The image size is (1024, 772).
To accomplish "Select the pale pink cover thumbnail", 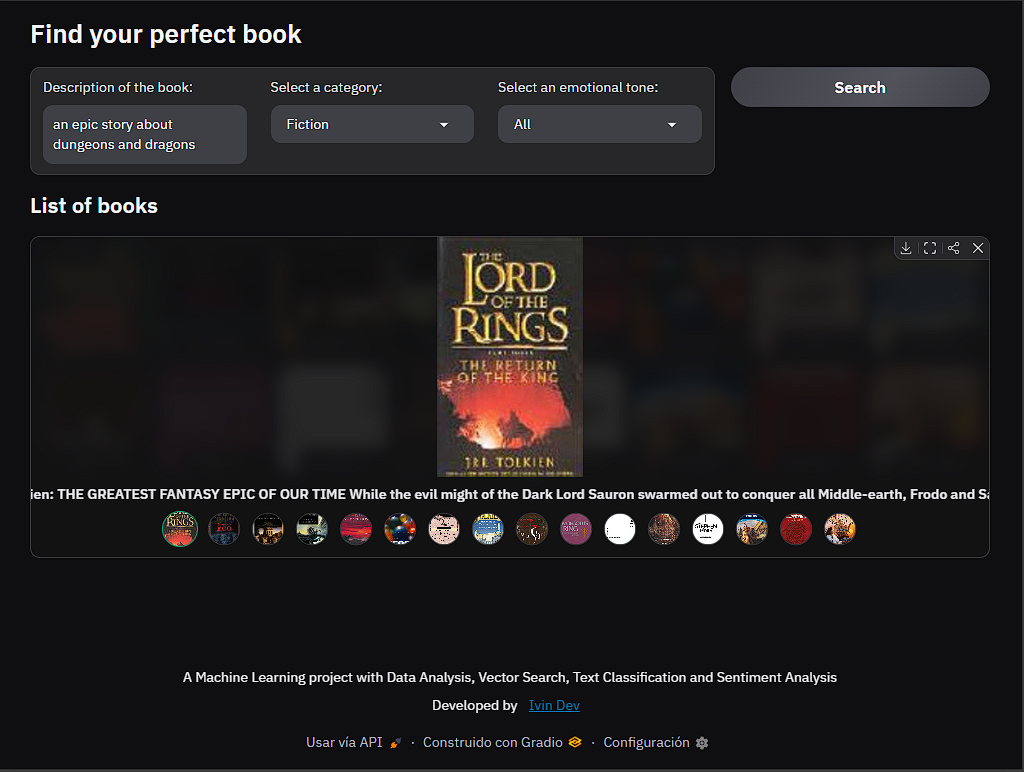I will tap(444, 529).
